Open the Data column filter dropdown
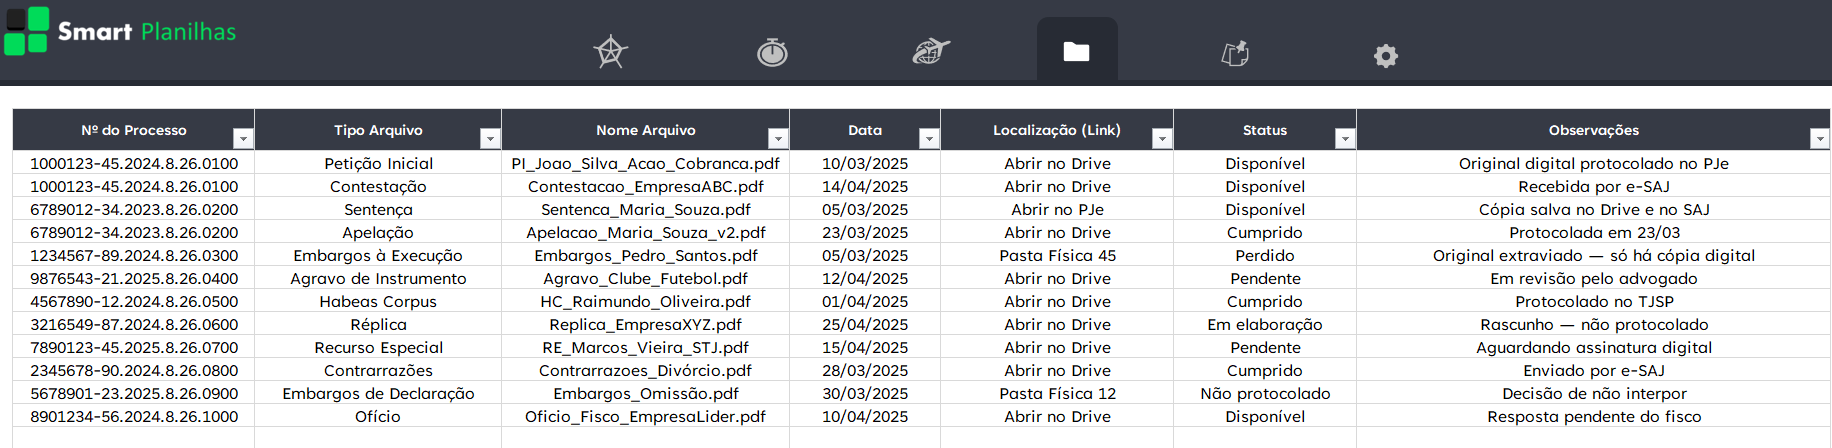Screen dimensions: 1832x448 (928, 139)
